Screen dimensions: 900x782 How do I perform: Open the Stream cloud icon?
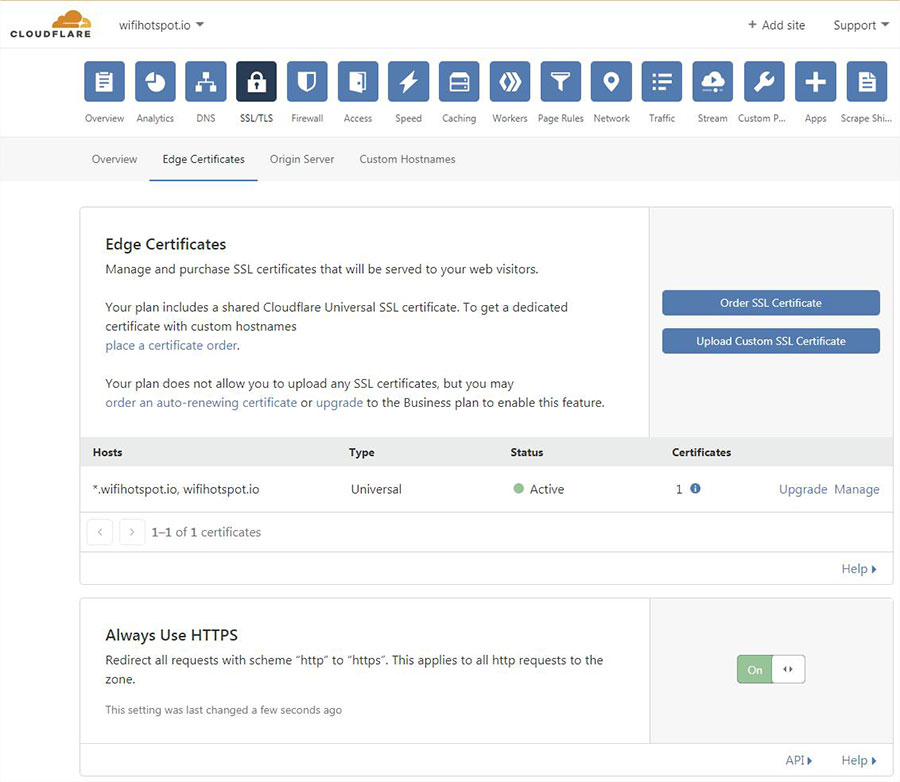click(x=713, y=82)
